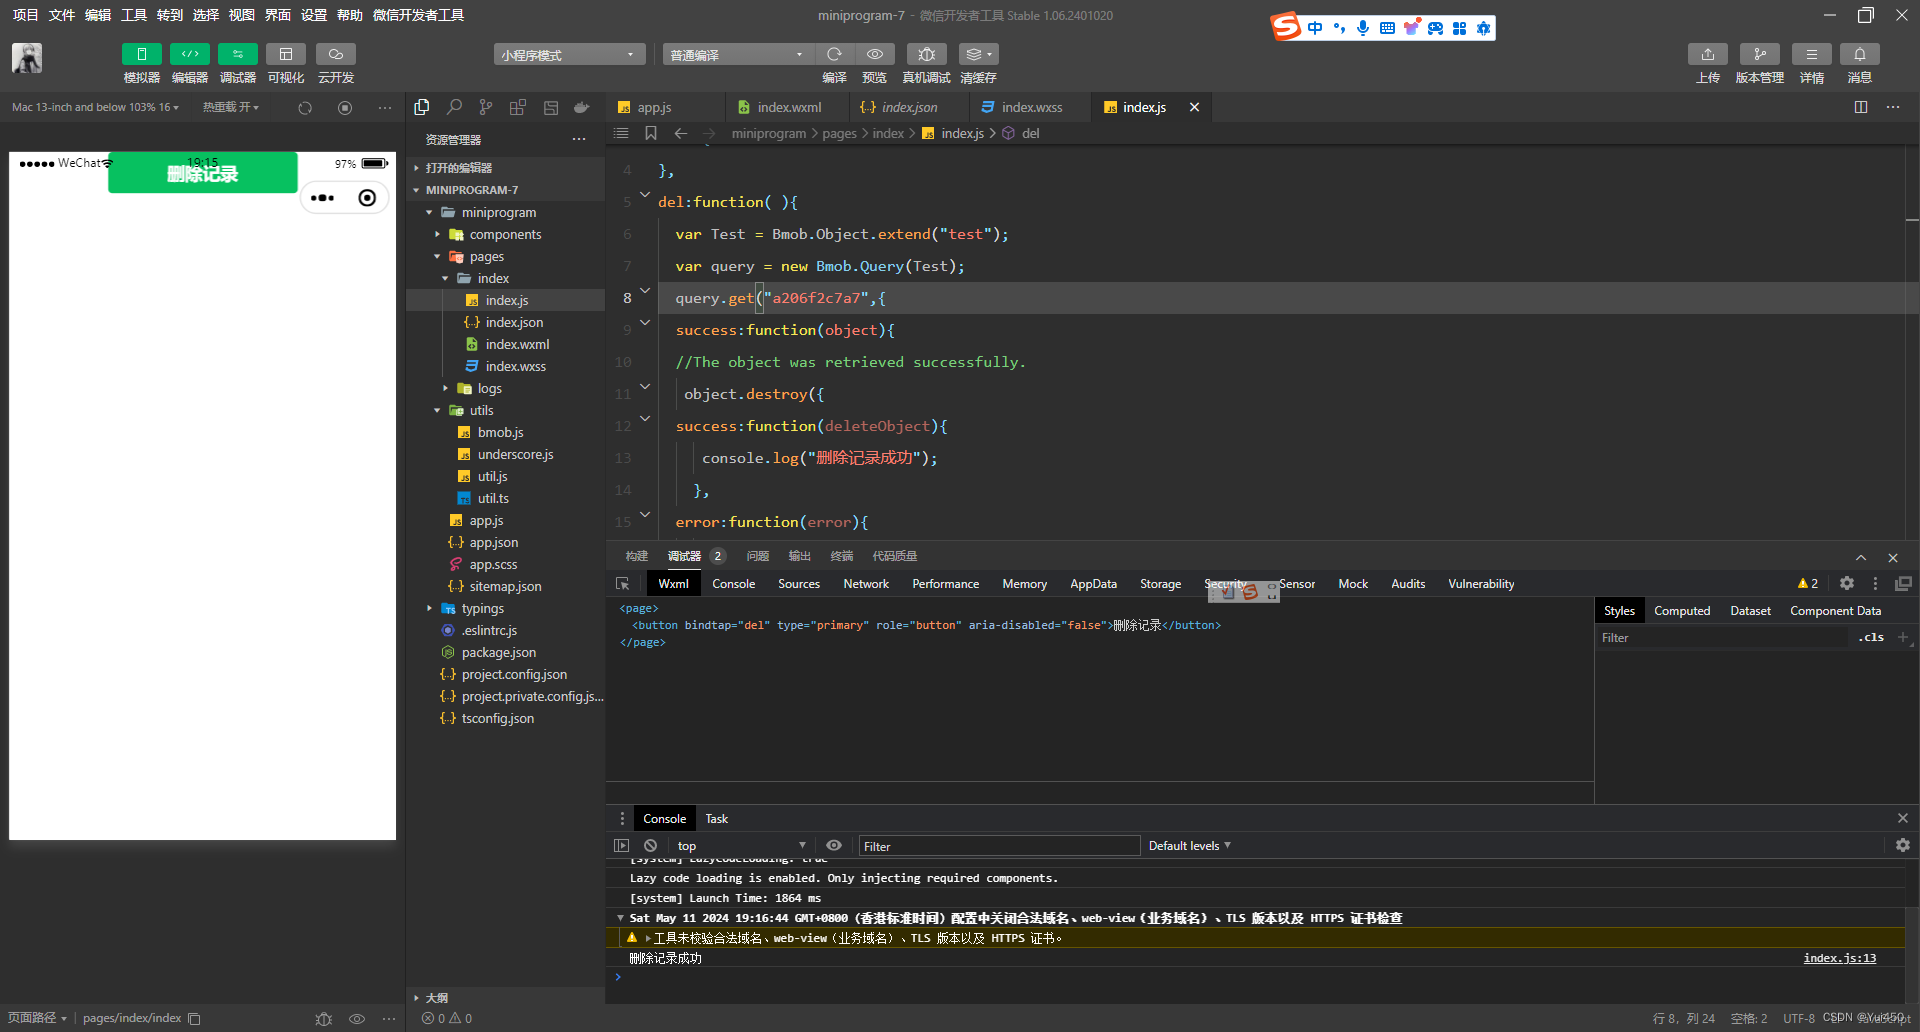Fold the del function at line 5
This screenshot has height=1032, width=1920.
point(645,195)
